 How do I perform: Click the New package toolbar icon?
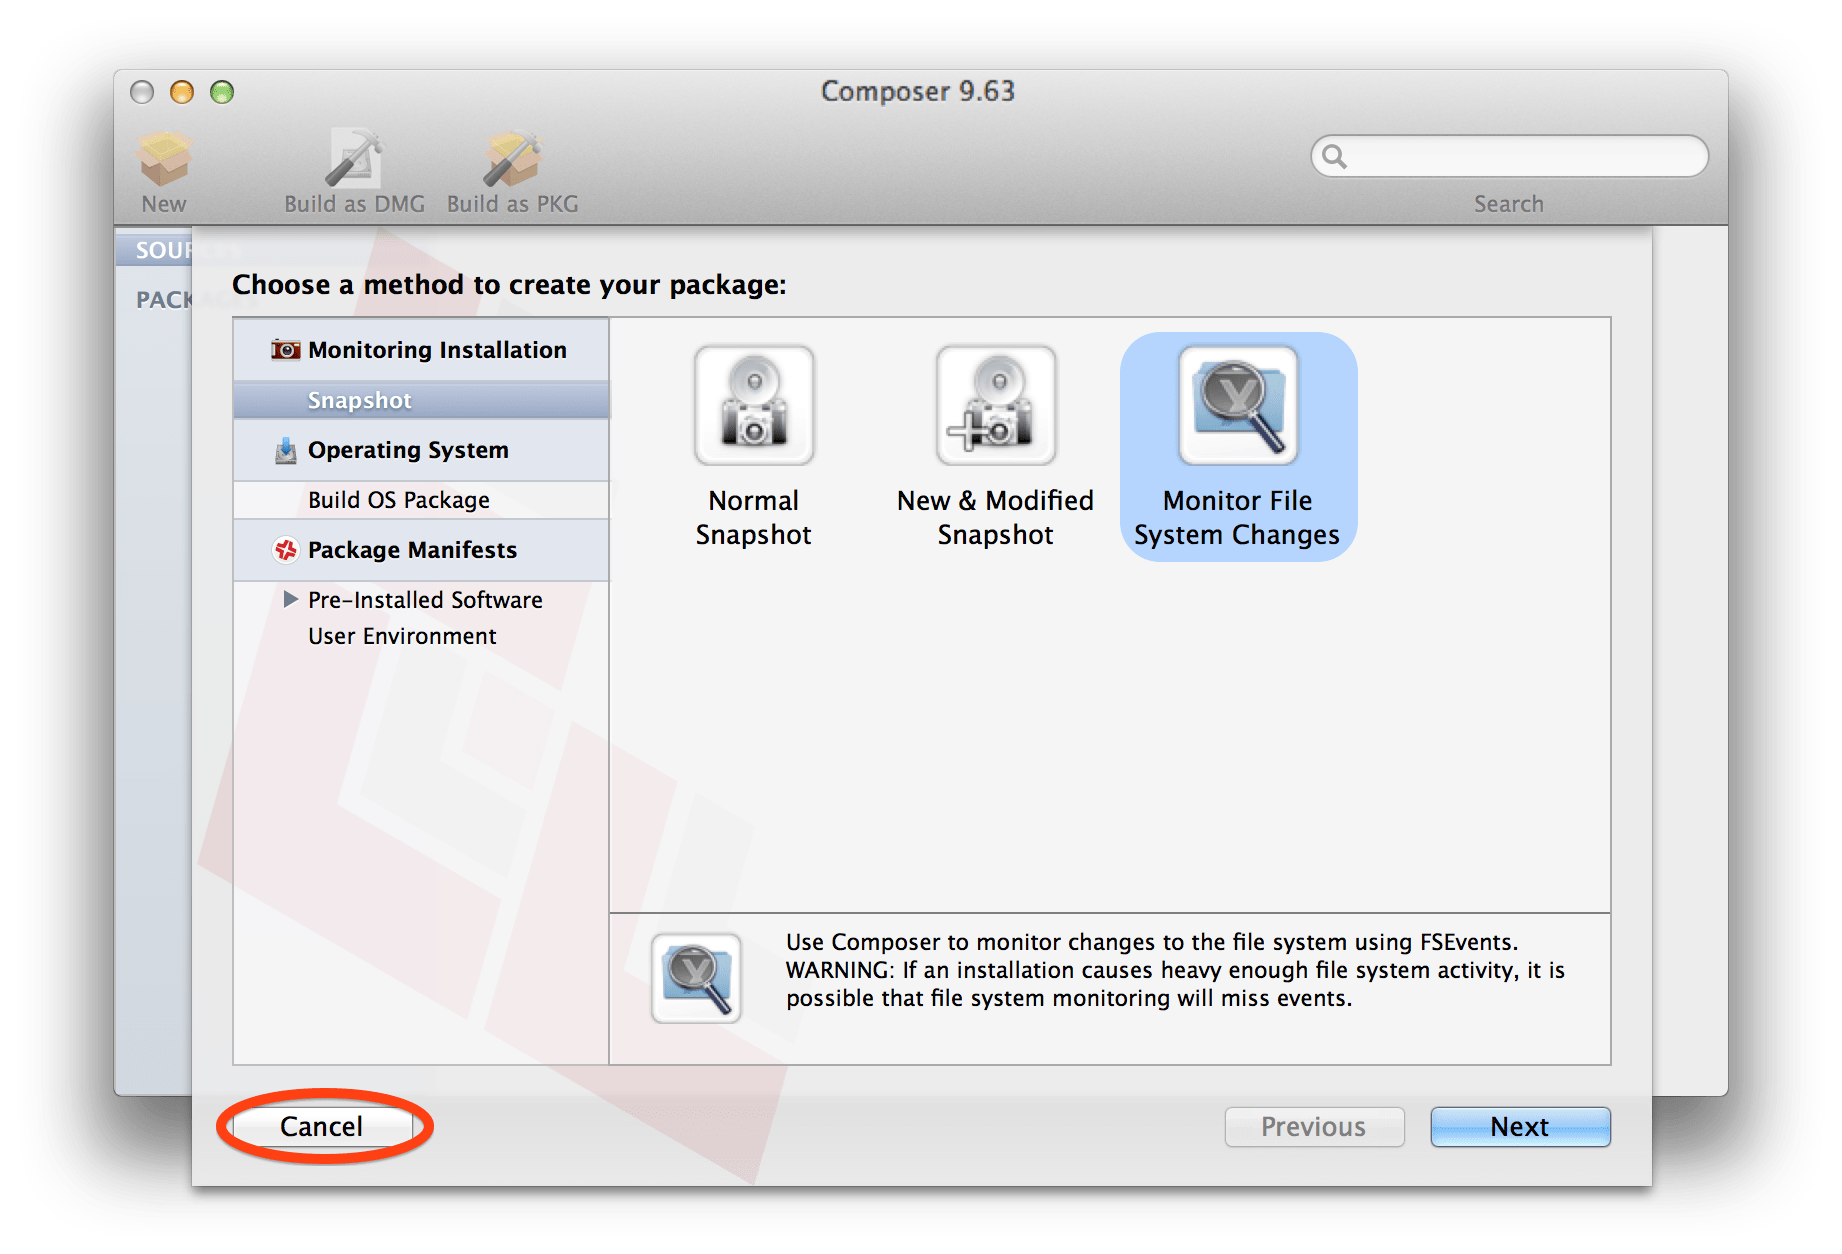tap(164, 160)
